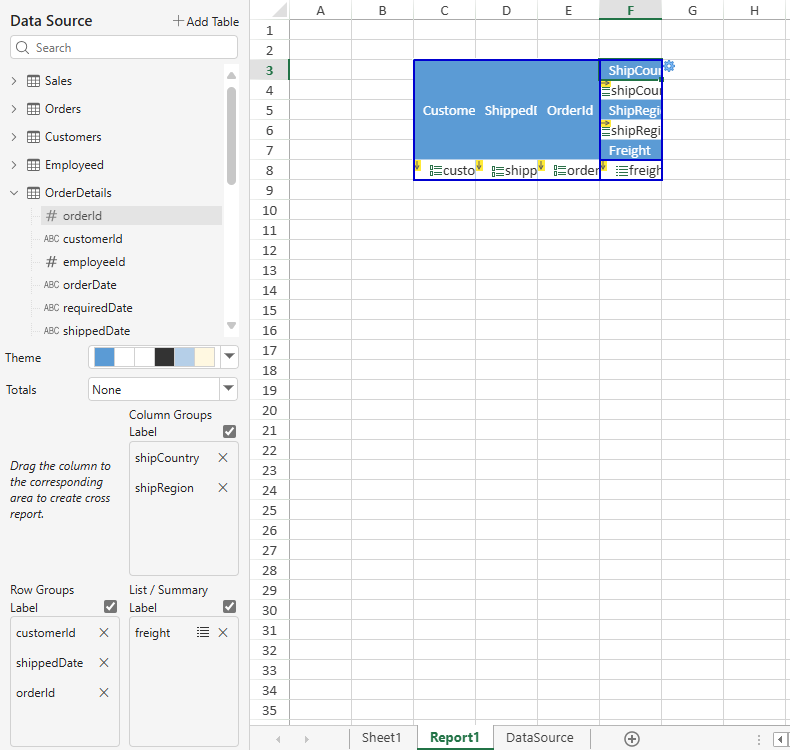Click Add Table button
The width and height of the screenshot is (790, 750).
coord(205,21)
